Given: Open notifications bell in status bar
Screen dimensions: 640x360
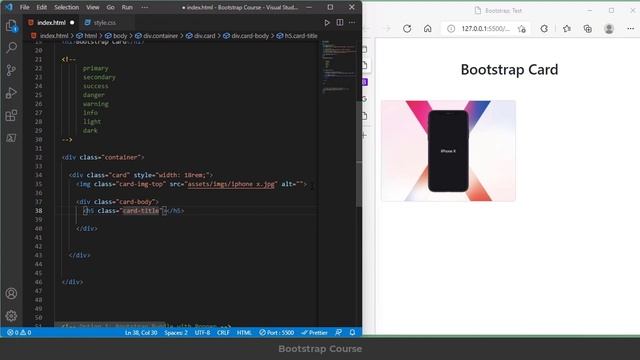Looking at the screenshot, I should 352,333.
